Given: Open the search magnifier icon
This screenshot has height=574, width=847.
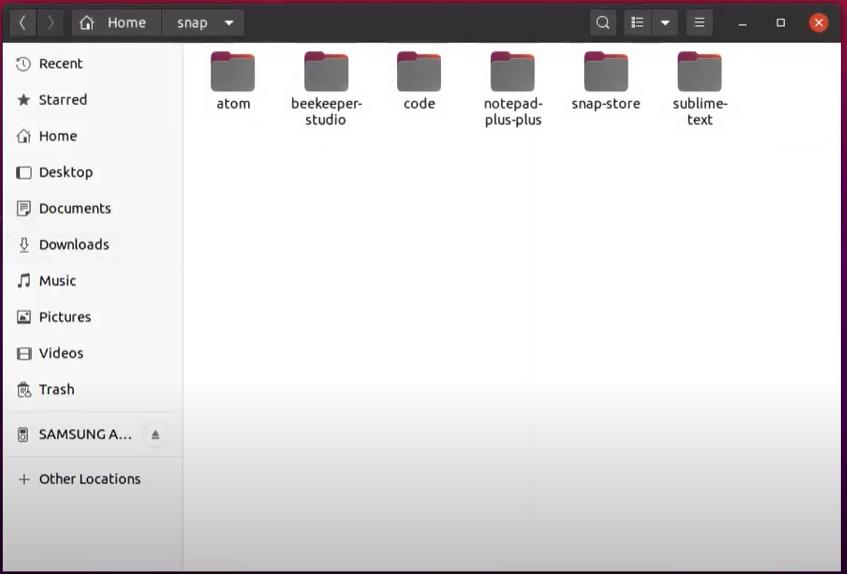Looking at the screenshot, I should point(603,23).
